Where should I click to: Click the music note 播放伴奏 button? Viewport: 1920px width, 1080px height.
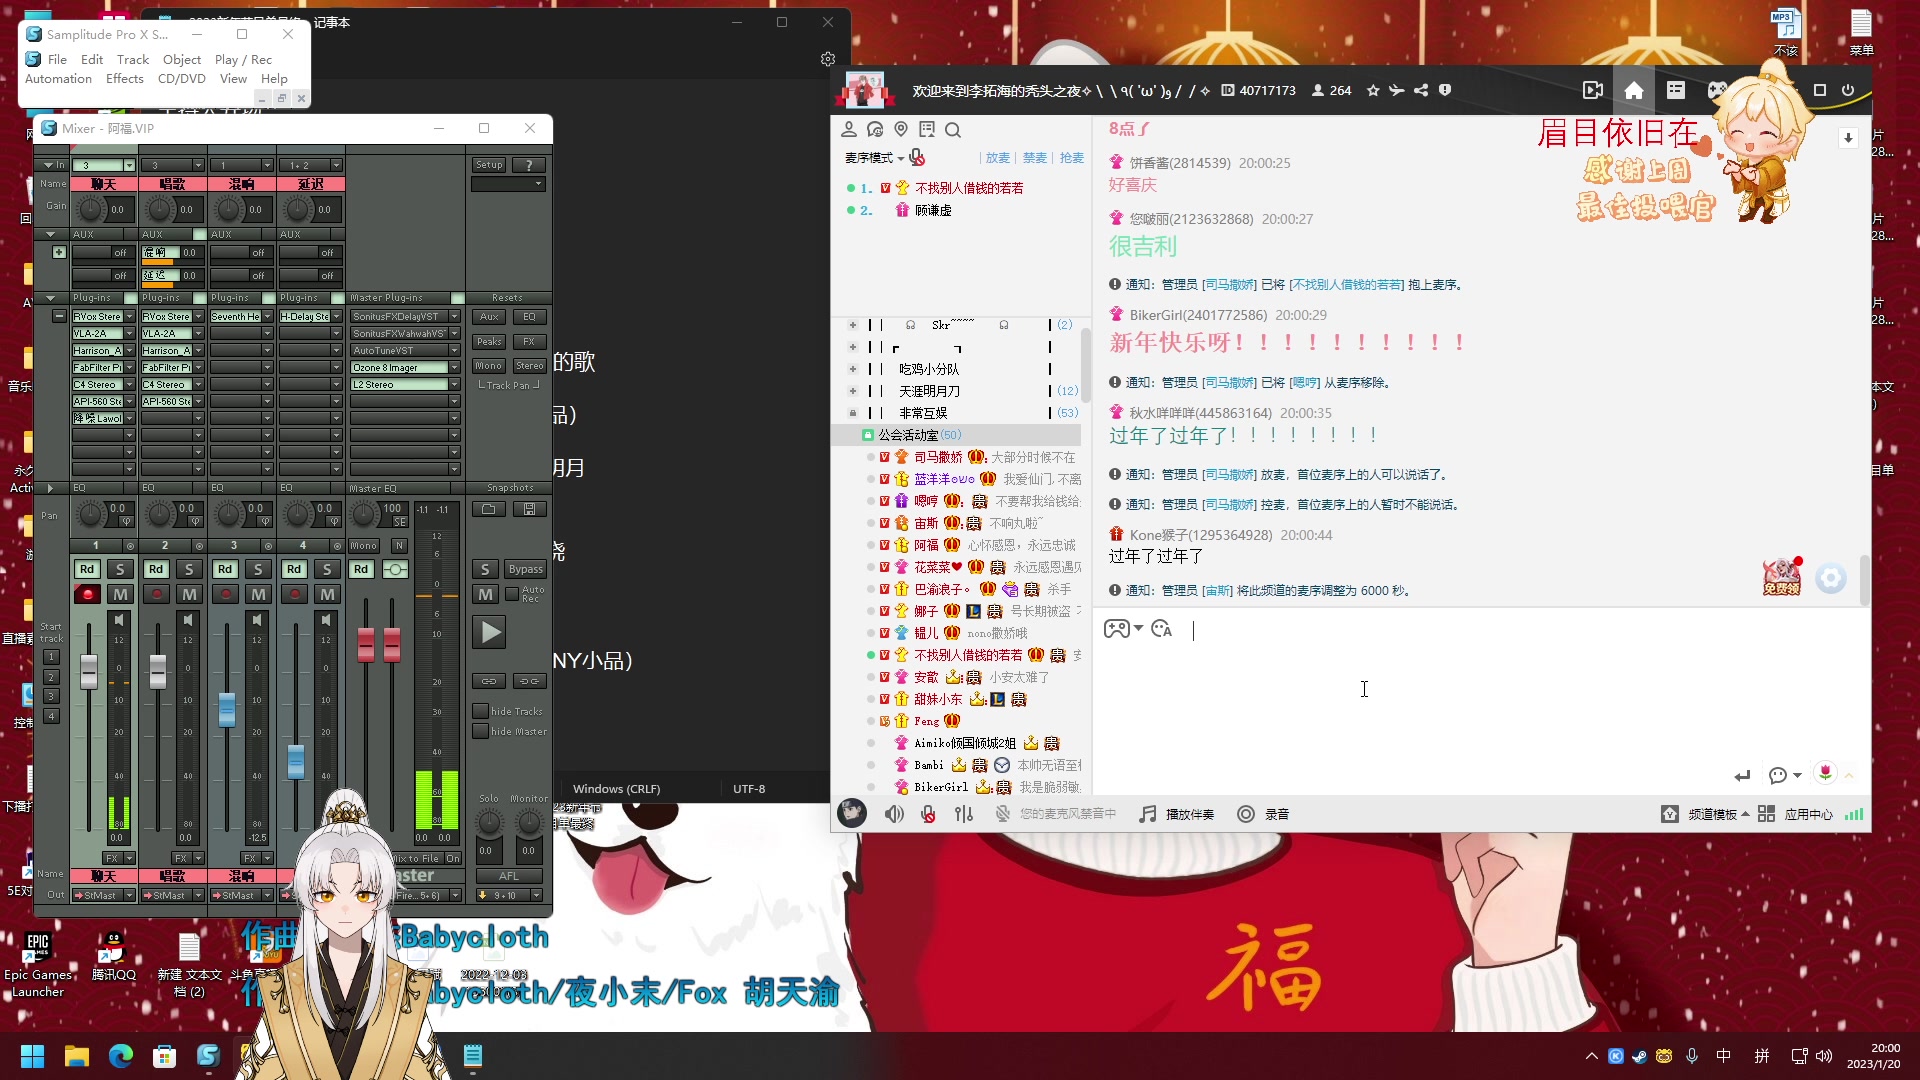click(1177, 814)
